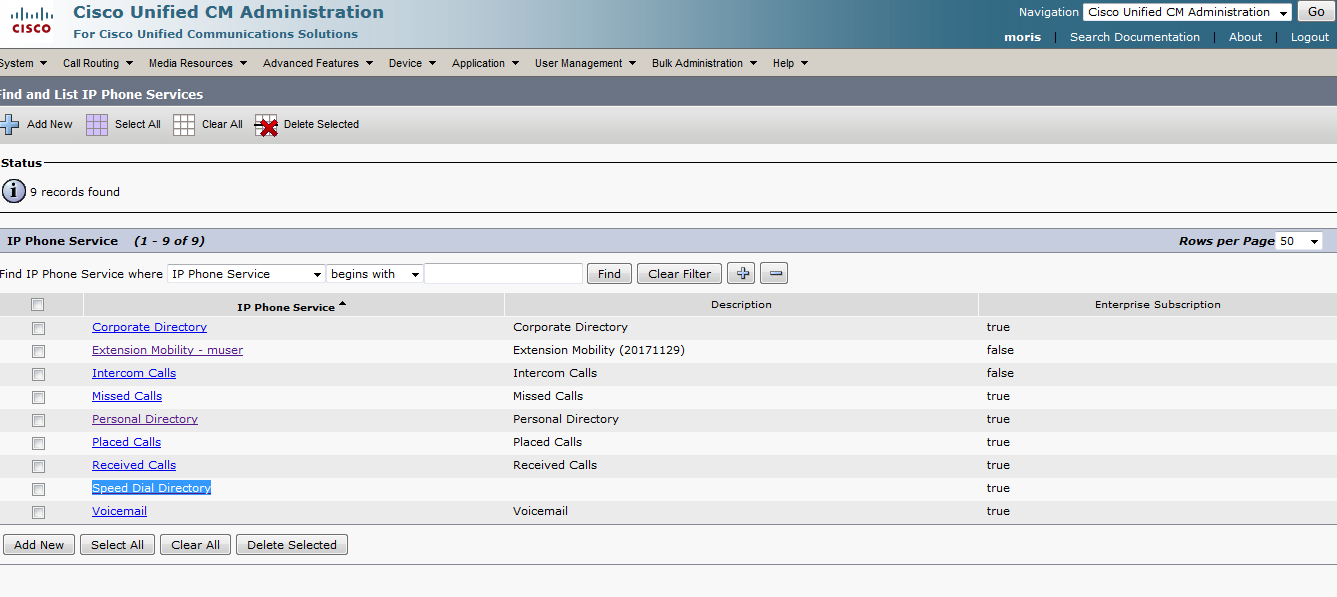Click the '9 records found' status text
This screenshot has height=597, width=1337.
[75, 192]
